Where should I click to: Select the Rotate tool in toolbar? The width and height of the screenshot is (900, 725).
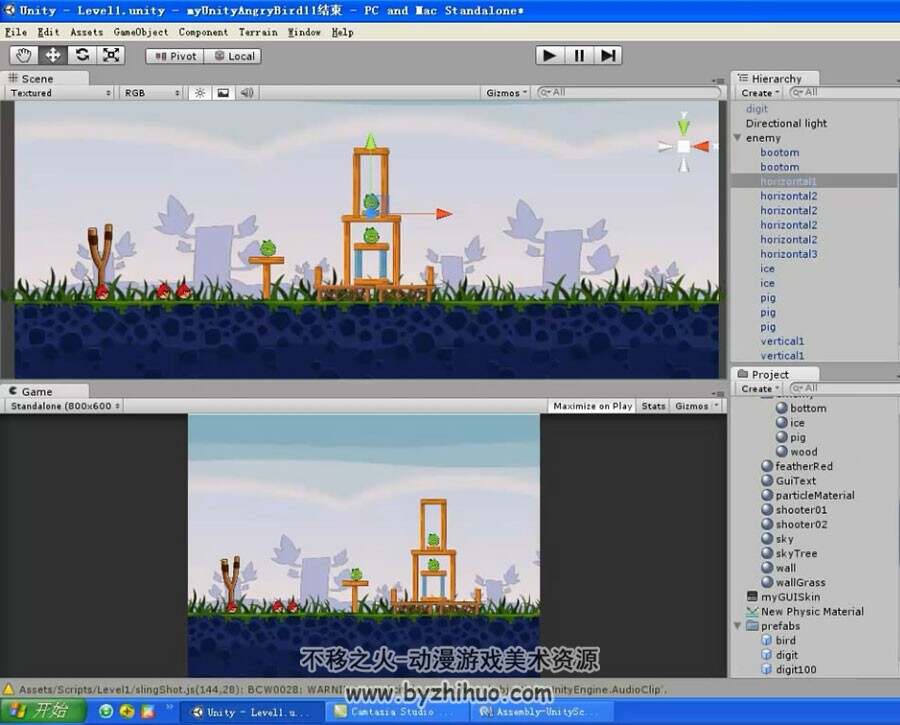tap(82, 55)
